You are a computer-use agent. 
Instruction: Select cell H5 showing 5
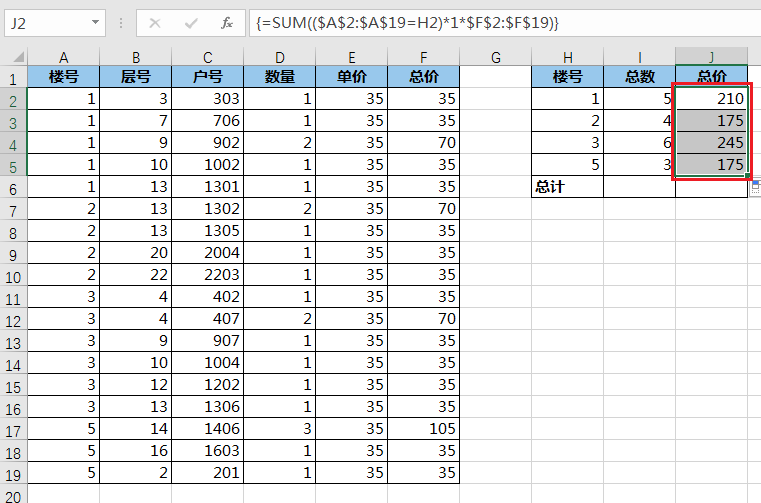coord(567,165)
